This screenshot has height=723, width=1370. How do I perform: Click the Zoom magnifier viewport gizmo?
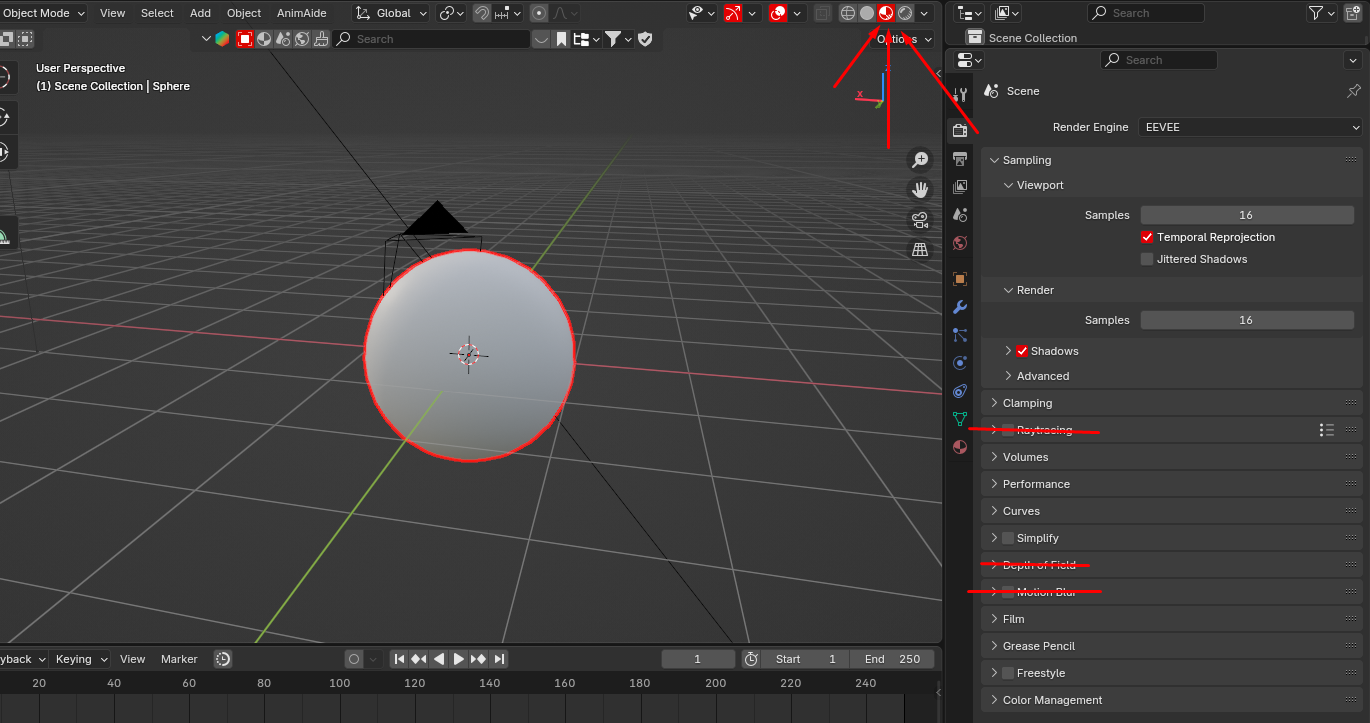click(x=919, y=160)
